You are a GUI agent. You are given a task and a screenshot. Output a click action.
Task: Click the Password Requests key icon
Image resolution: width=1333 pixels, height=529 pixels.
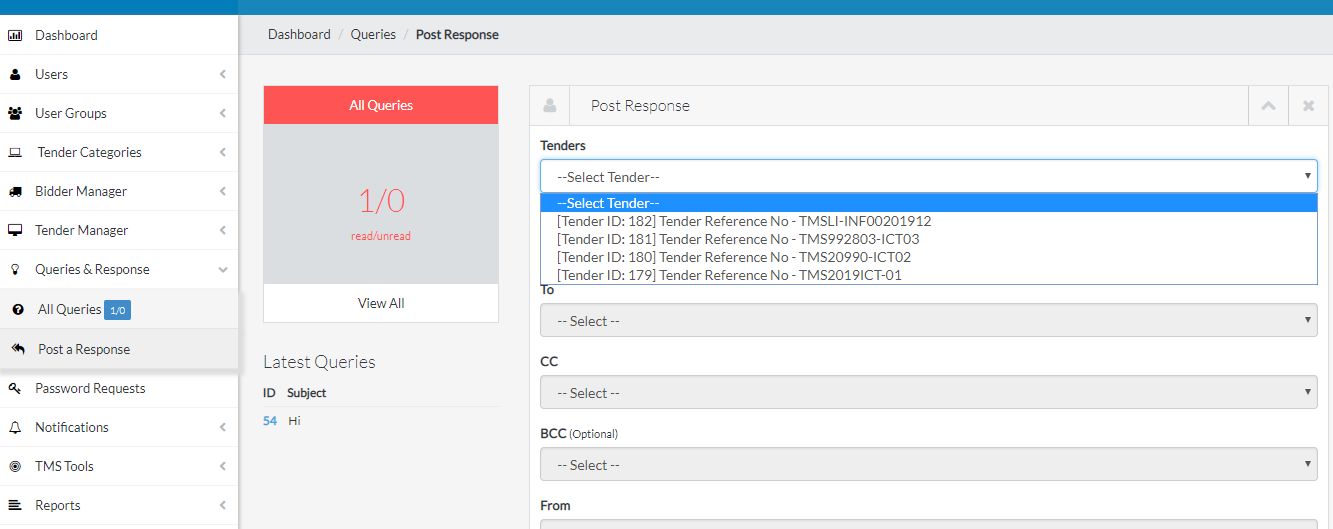coord(15,388)
